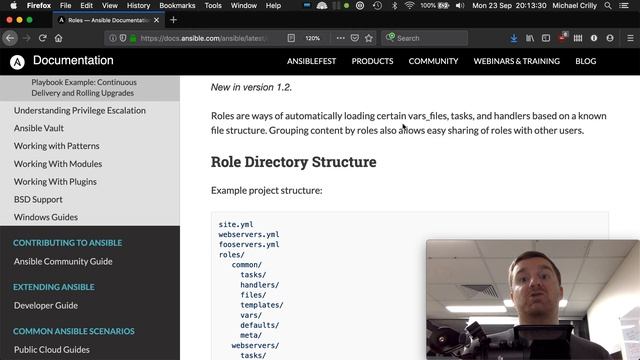Screen dimensions: 640x360
Task: Open Ansible Community Guide in sidebar
Action: tap(63, 261)
